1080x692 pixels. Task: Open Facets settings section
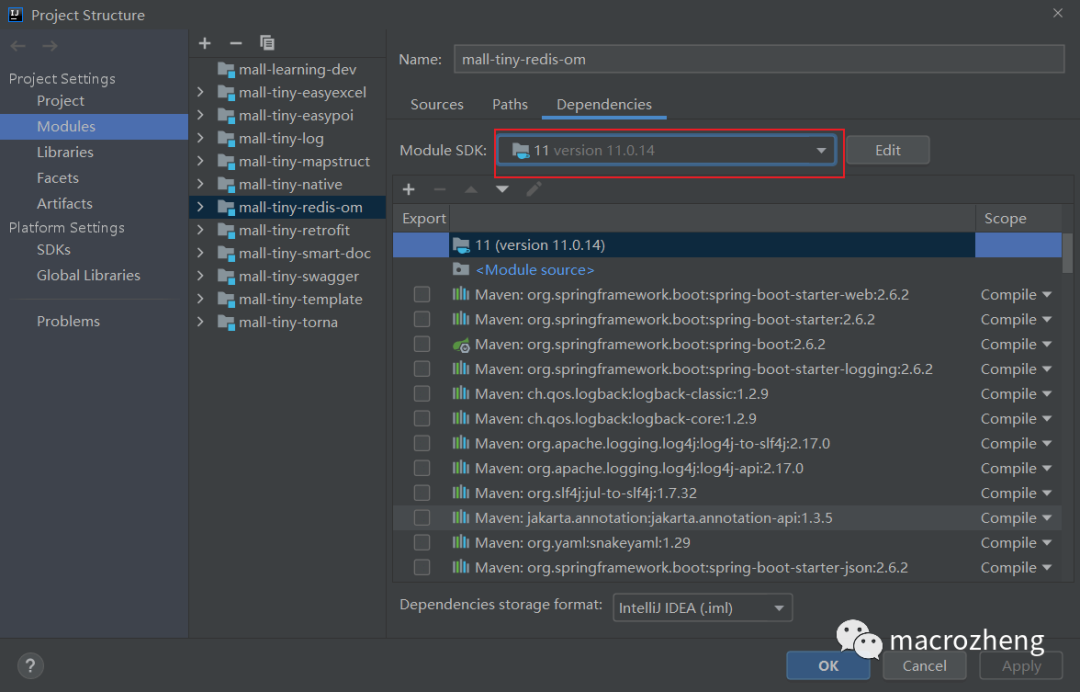pyautogui.click(x=58, y=178)
